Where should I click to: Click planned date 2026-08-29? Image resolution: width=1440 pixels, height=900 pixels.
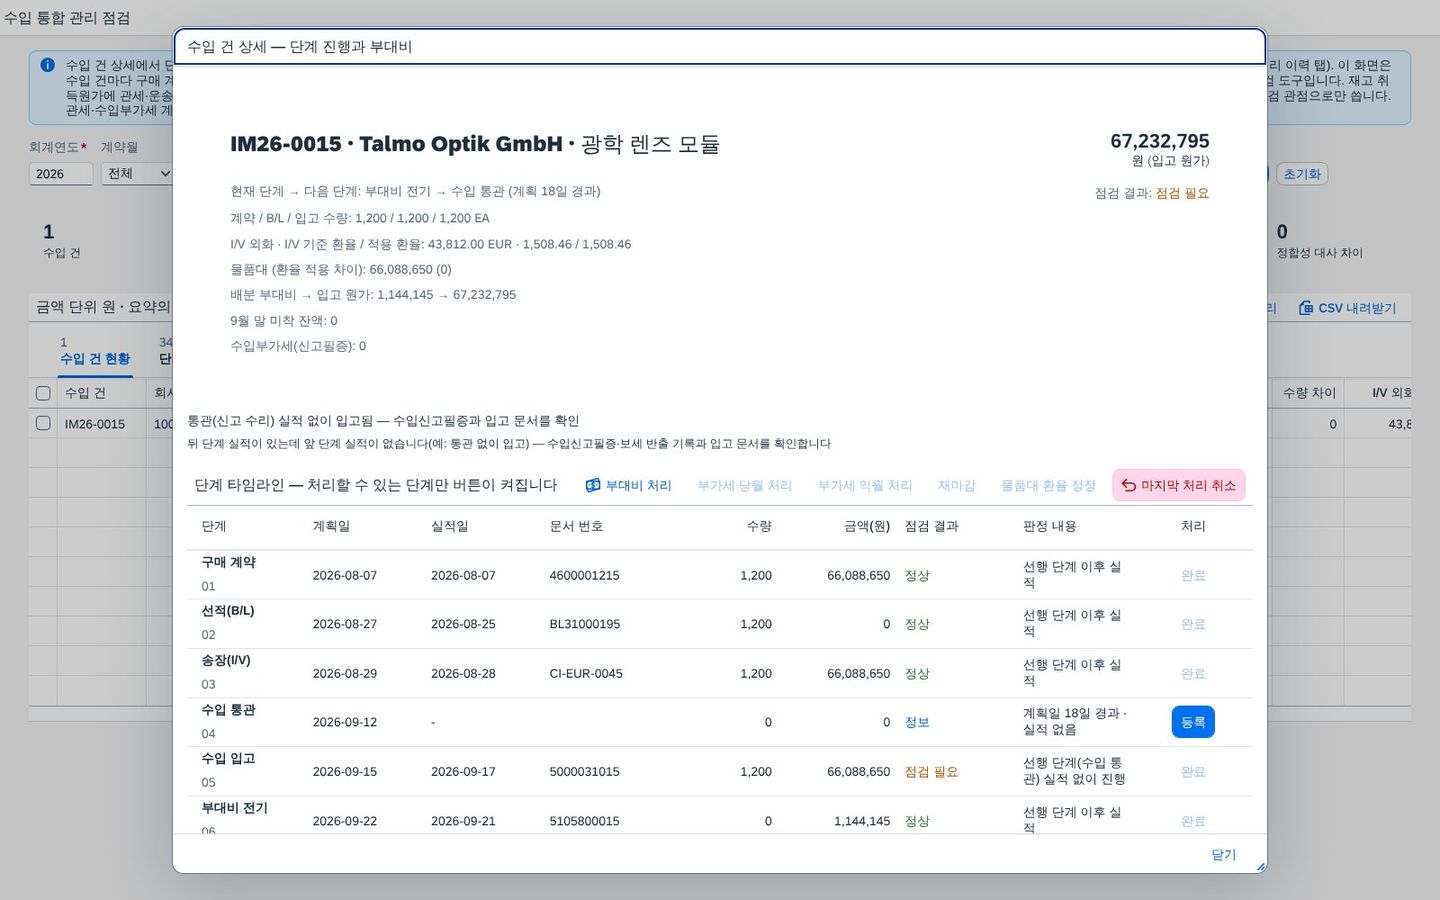345,674
